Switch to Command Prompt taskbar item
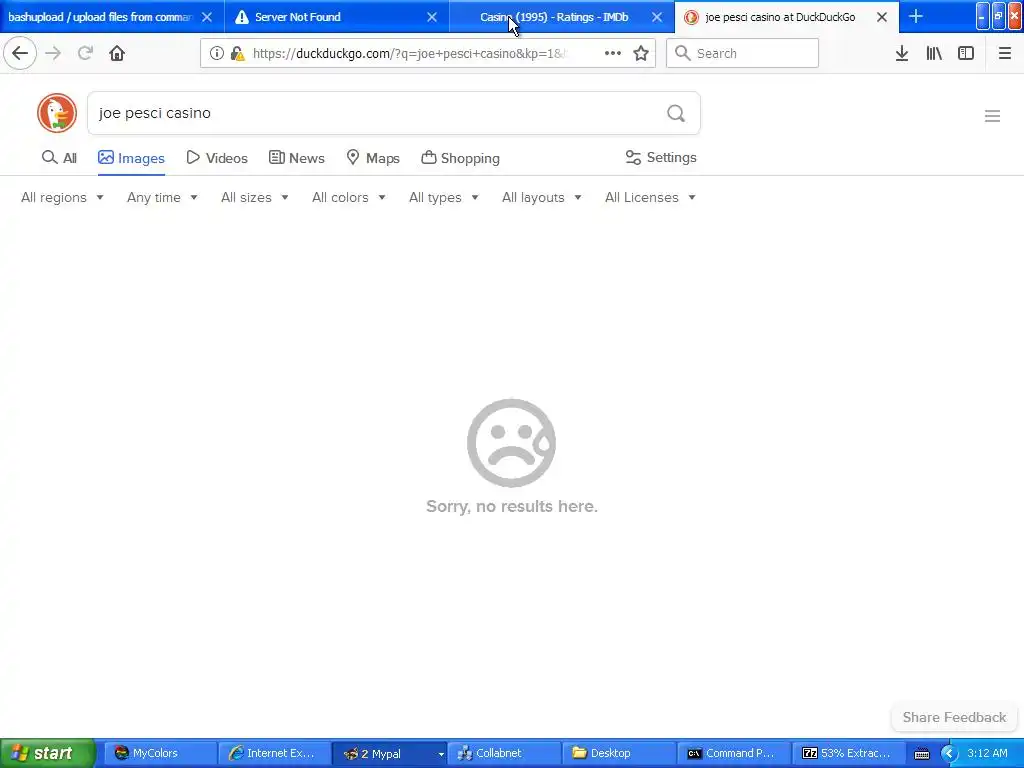Viewport: 1024px width, 768px height. coord(733,753)
